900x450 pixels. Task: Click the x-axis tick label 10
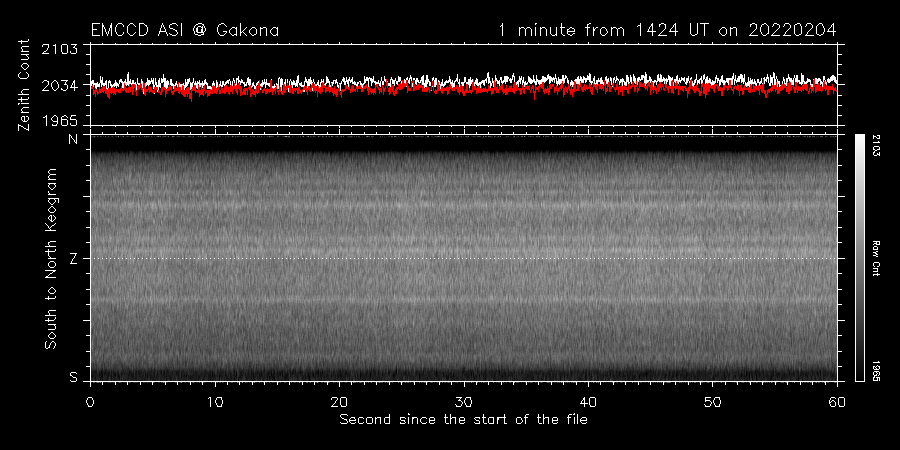215,401
